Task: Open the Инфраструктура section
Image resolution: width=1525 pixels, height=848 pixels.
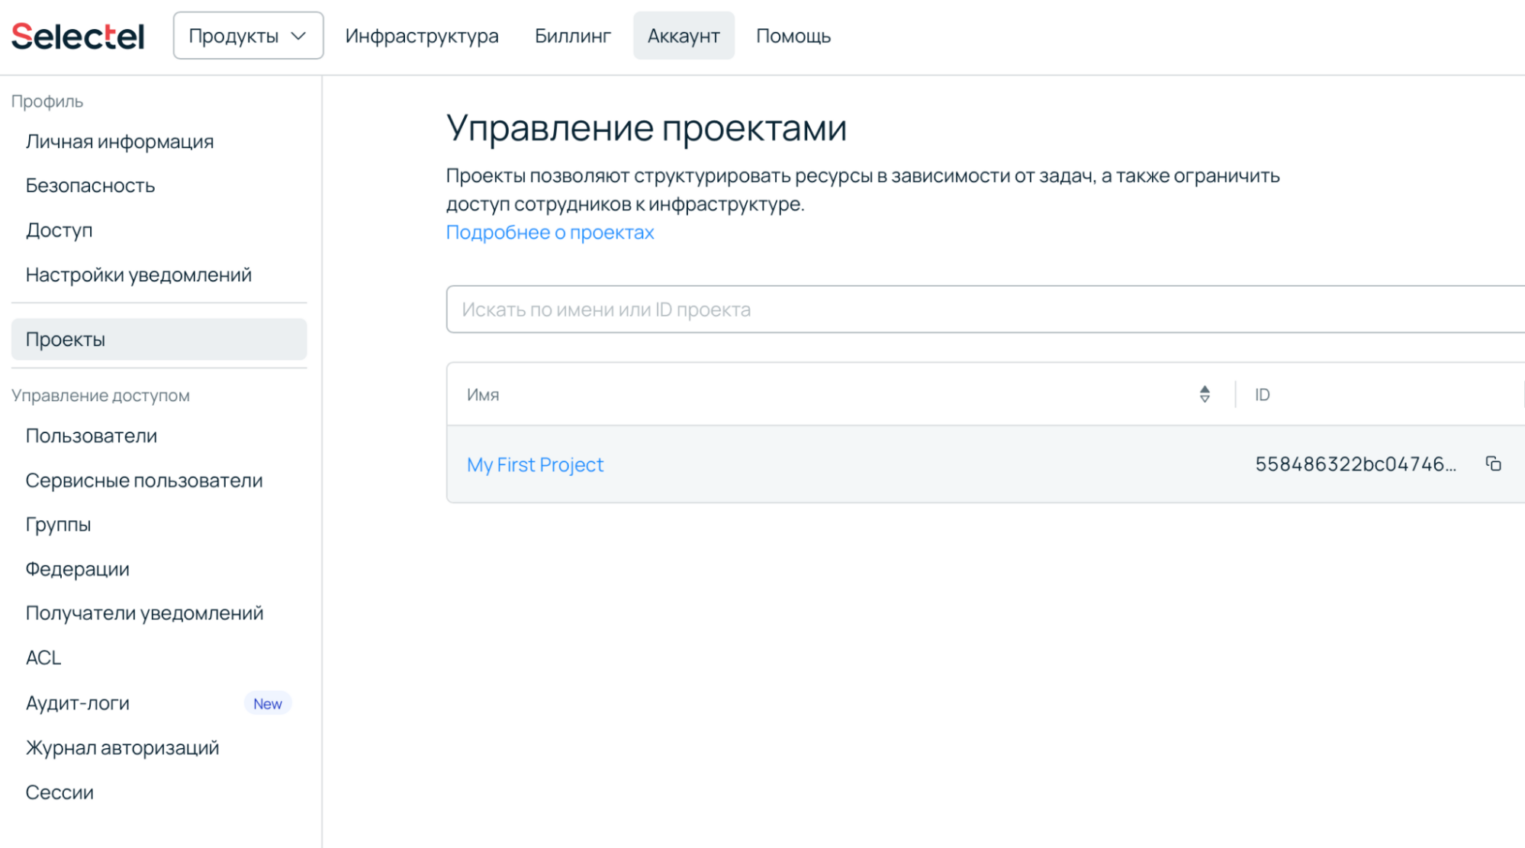Action: tap(422, 35)
